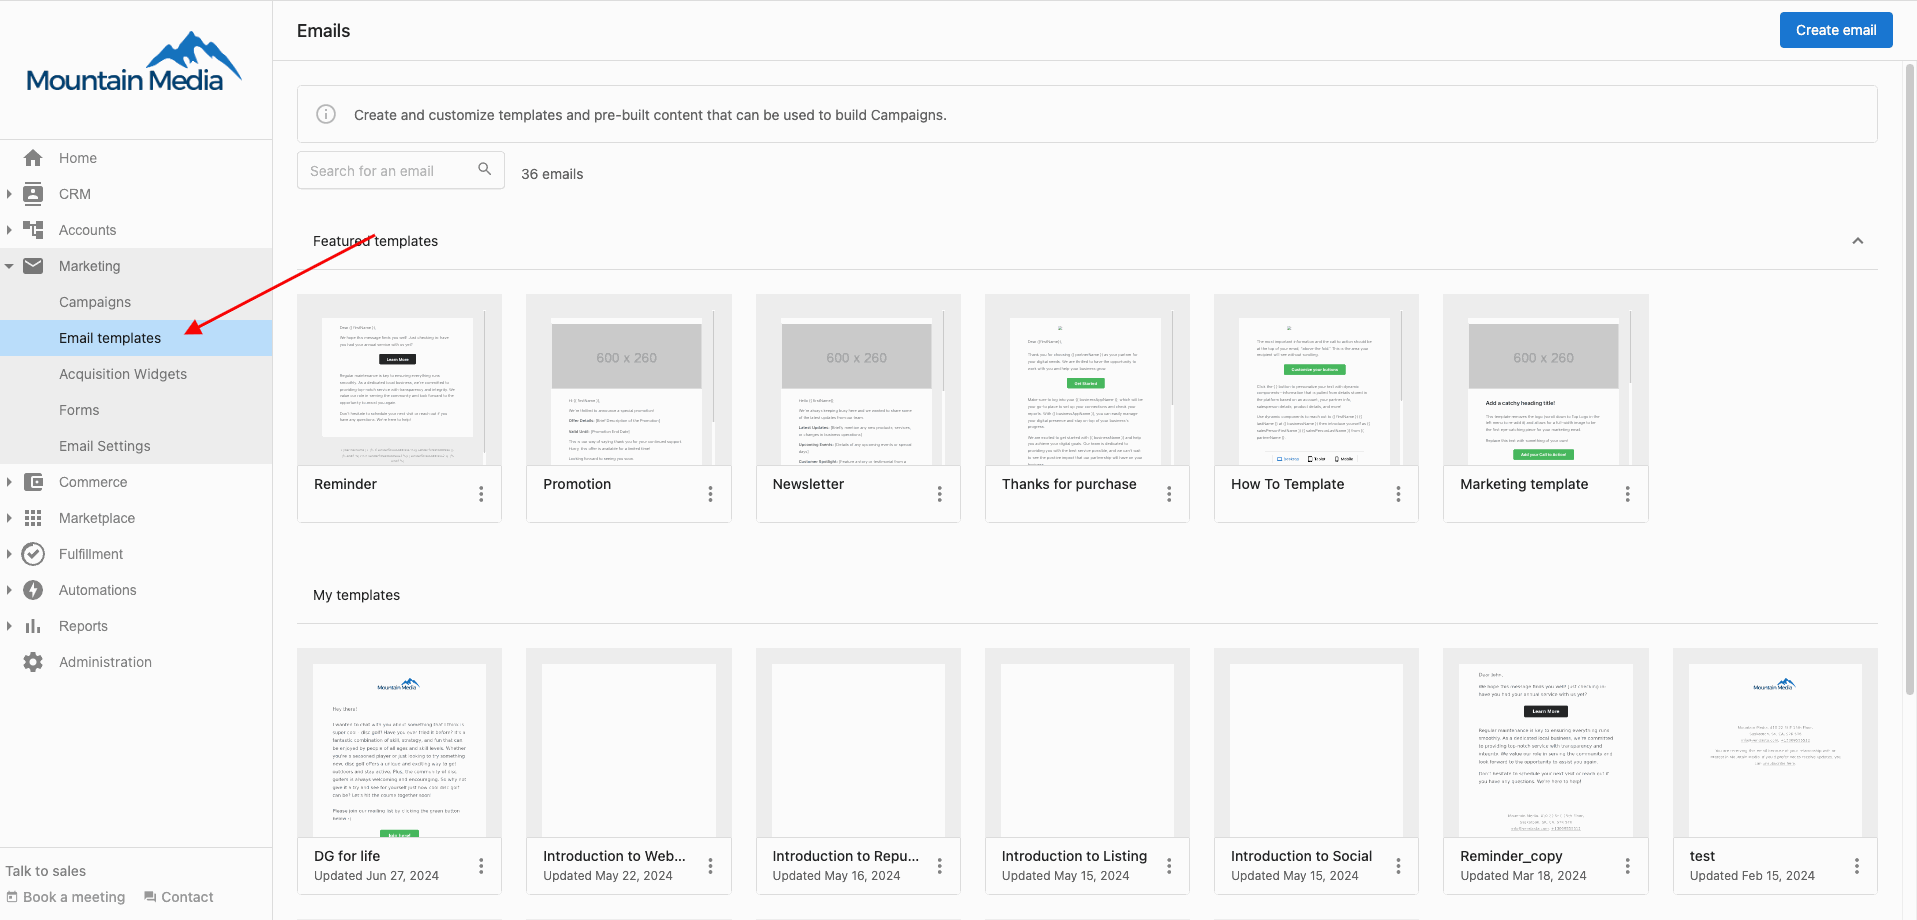Expand the Accounts section arrow
The width and height of the screenshot is (1917, 920).
9,230
